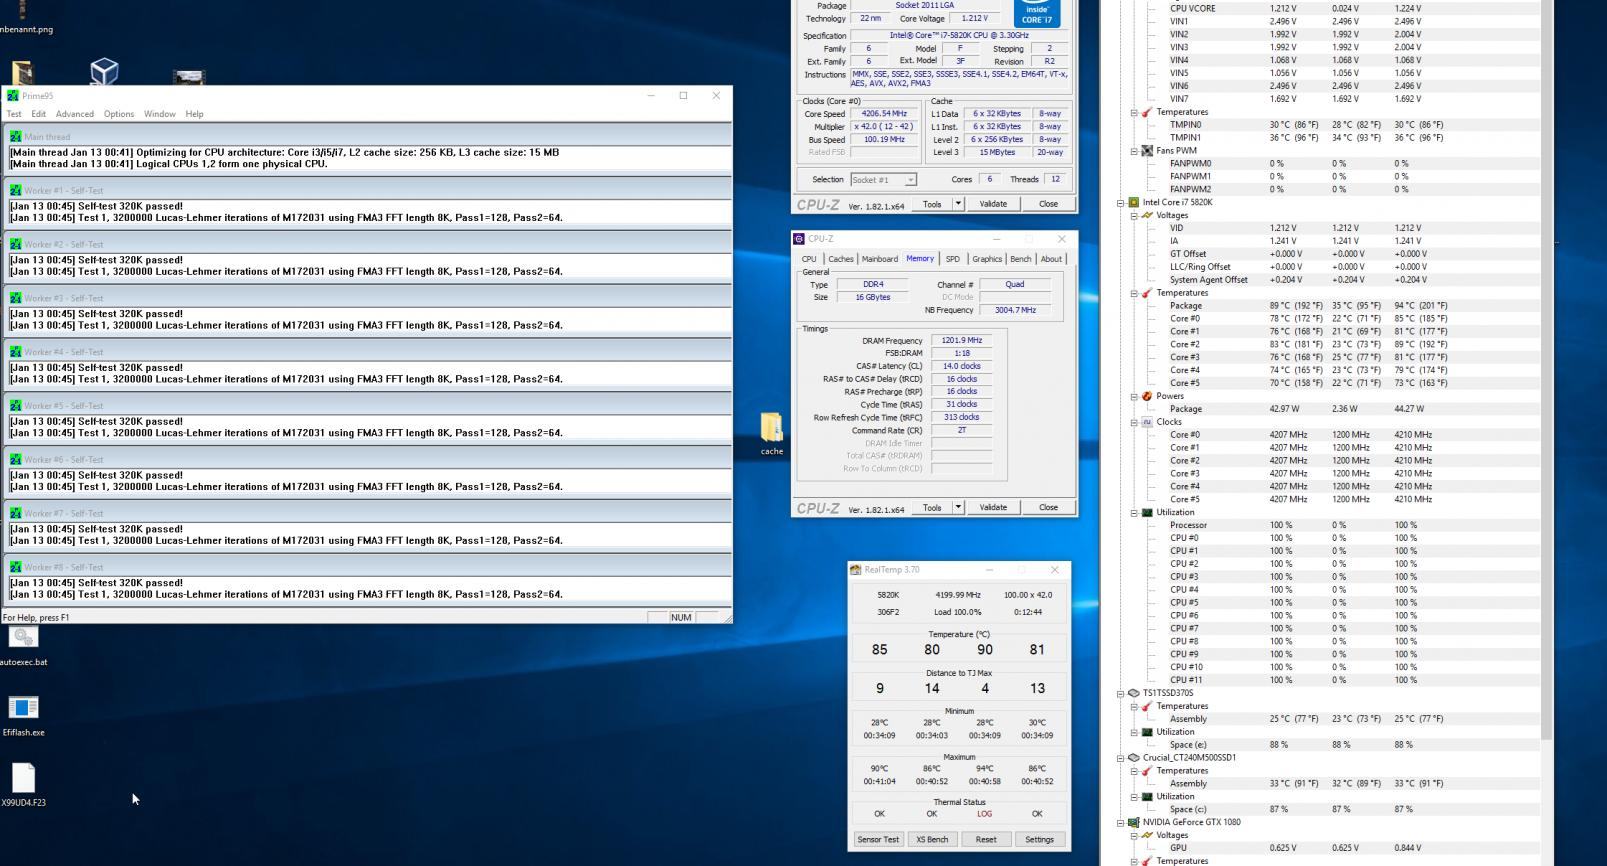Image resolution: width=1607 pixels, height=866 pixels.
Task: Click the Main thread window icon in Prime95
Action: [16, 137]
